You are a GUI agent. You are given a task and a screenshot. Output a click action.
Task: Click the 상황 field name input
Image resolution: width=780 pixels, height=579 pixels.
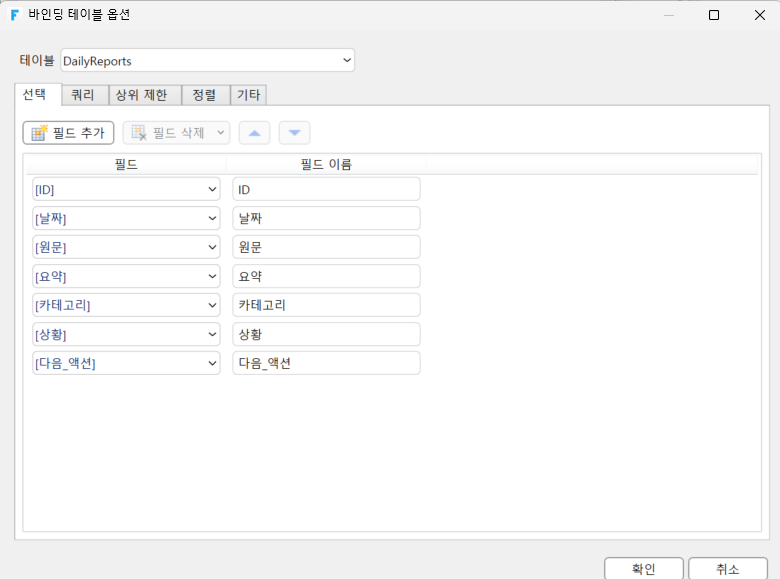click(326, 334)
